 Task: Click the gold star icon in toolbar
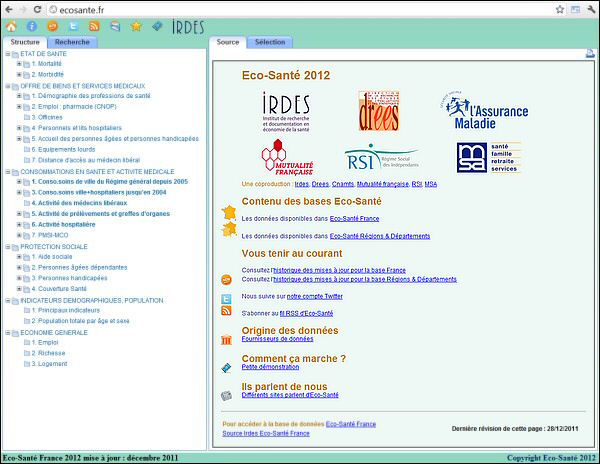click(136, 26)
